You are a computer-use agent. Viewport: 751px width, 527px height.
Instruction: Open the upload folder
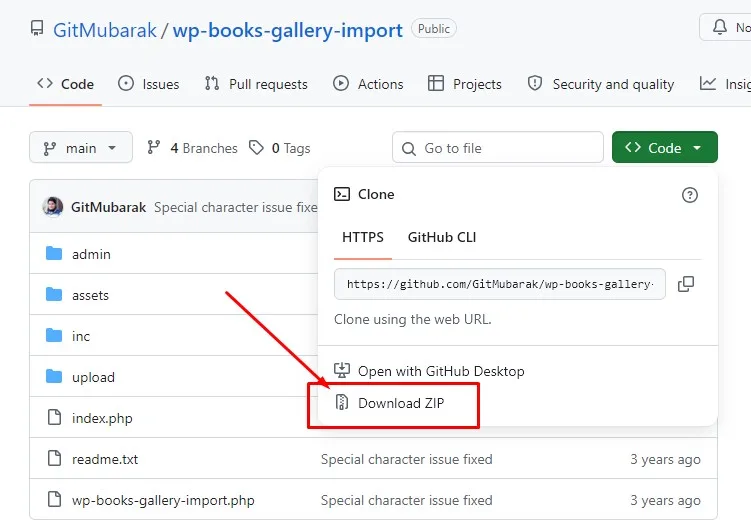93,378
